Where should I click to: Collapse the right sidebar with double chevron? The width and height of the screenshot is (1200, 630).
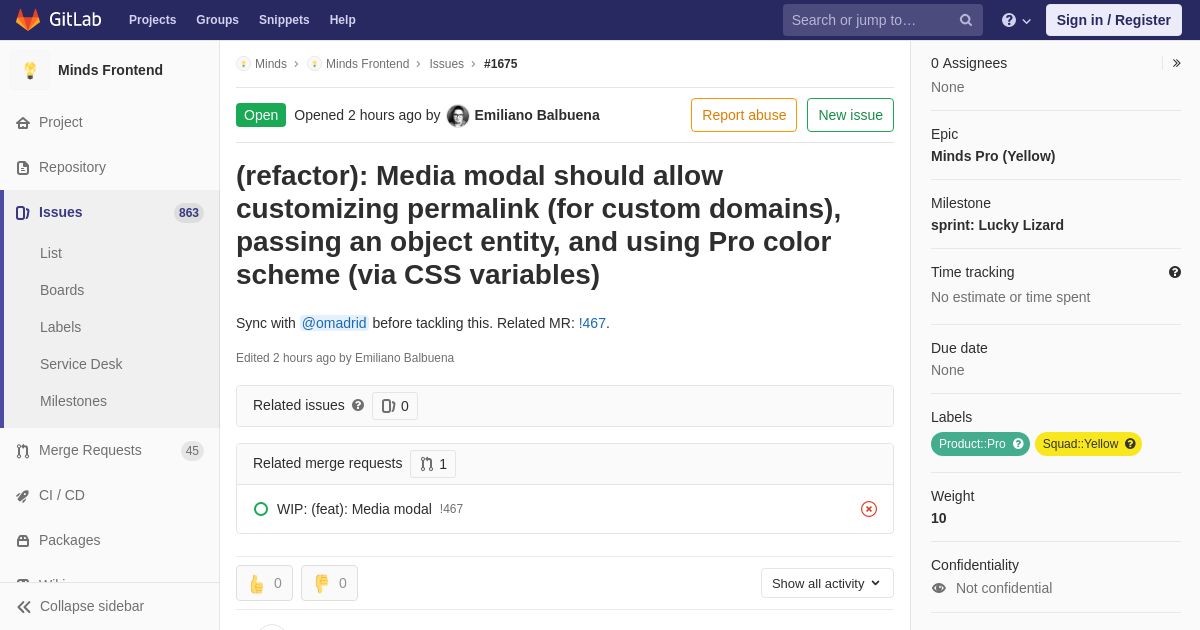point(1176,63)
